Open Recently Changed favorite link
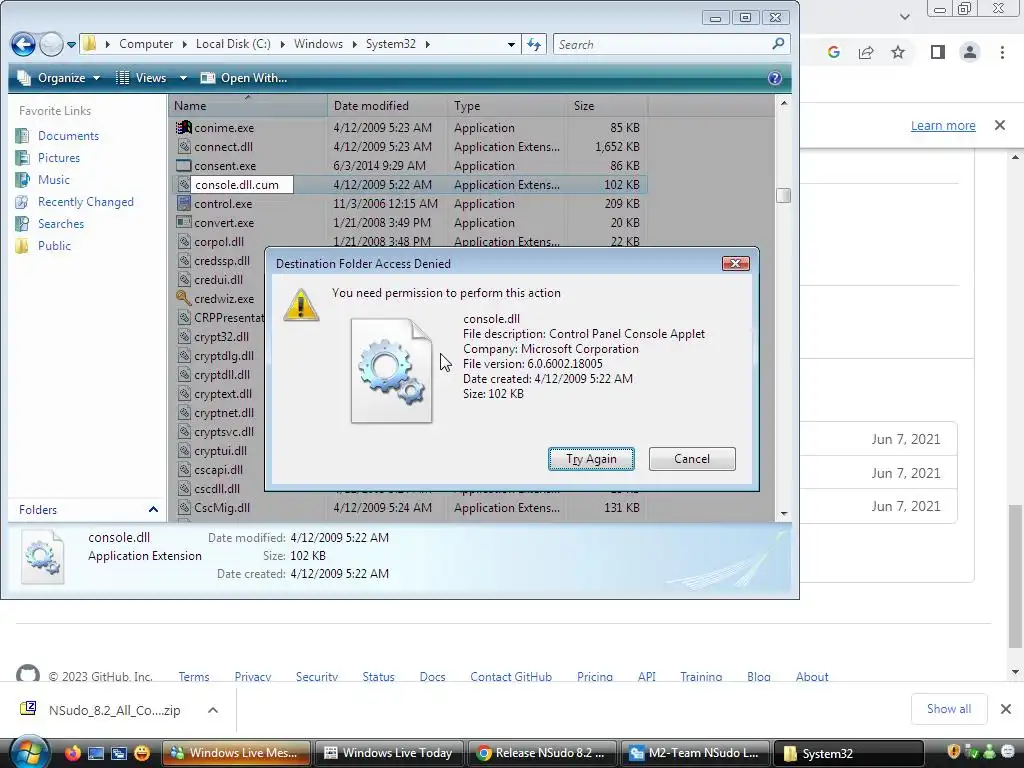Viewport: 1024px width, 768px height. point(86,202)
